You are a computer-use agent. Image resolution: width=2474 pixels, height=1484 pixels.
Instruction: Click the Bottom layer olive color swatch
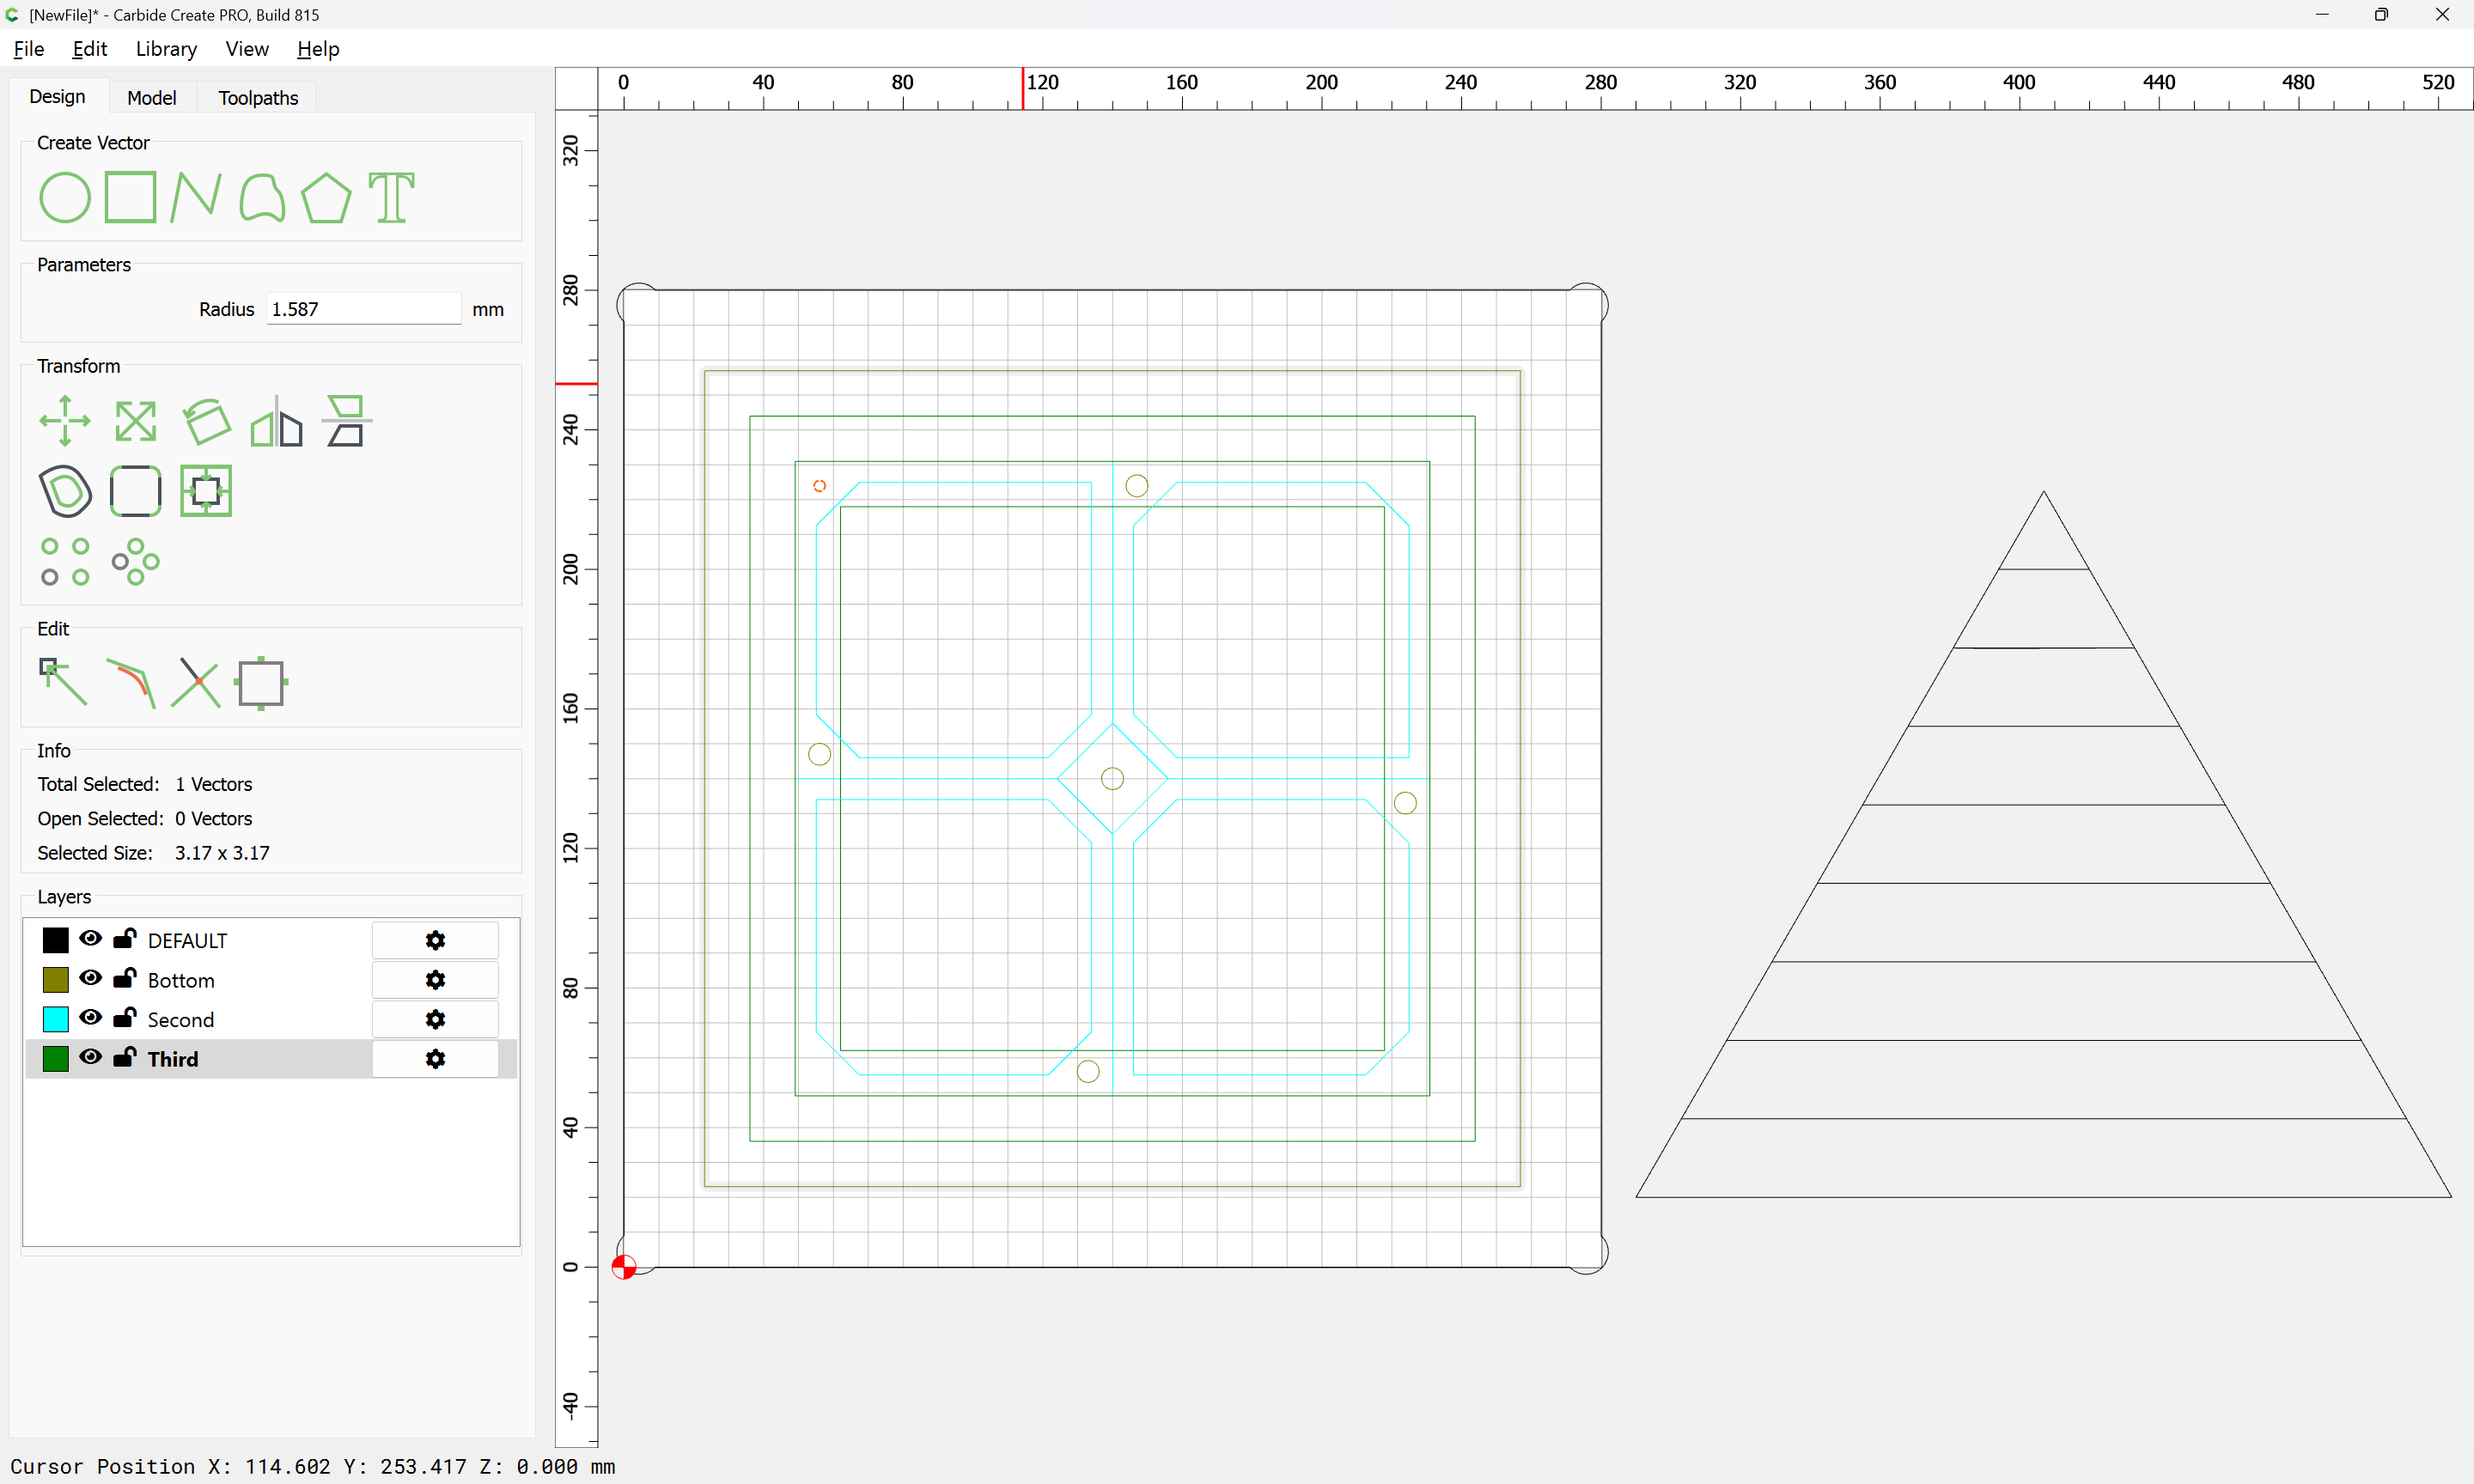point(56,980)
